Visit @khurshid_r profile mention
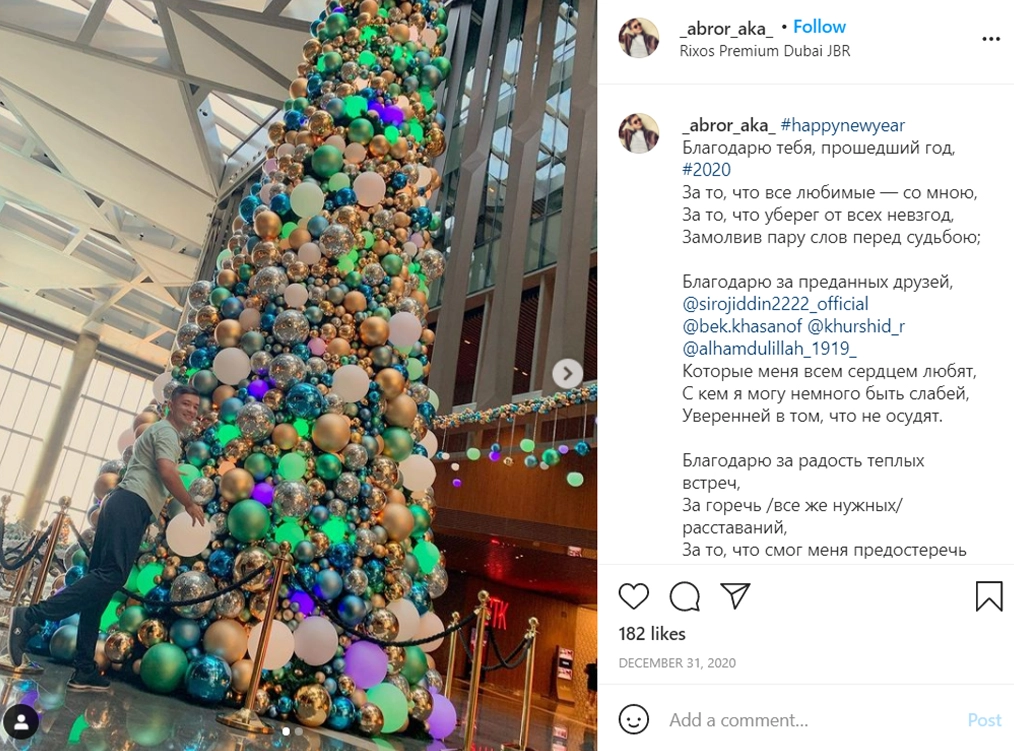 (856, 326)
